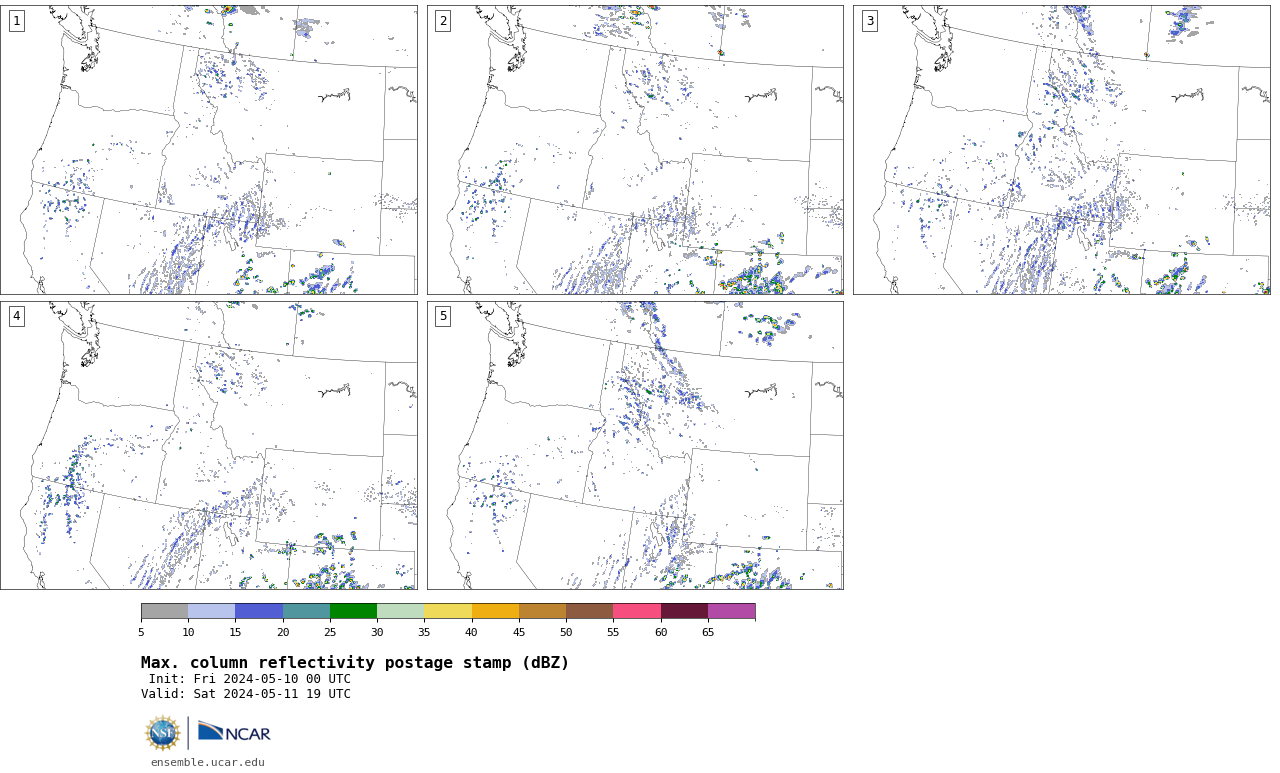Click the panel number 4 label box
Screen dimensions: 1280x773
[x=16, y=316]
